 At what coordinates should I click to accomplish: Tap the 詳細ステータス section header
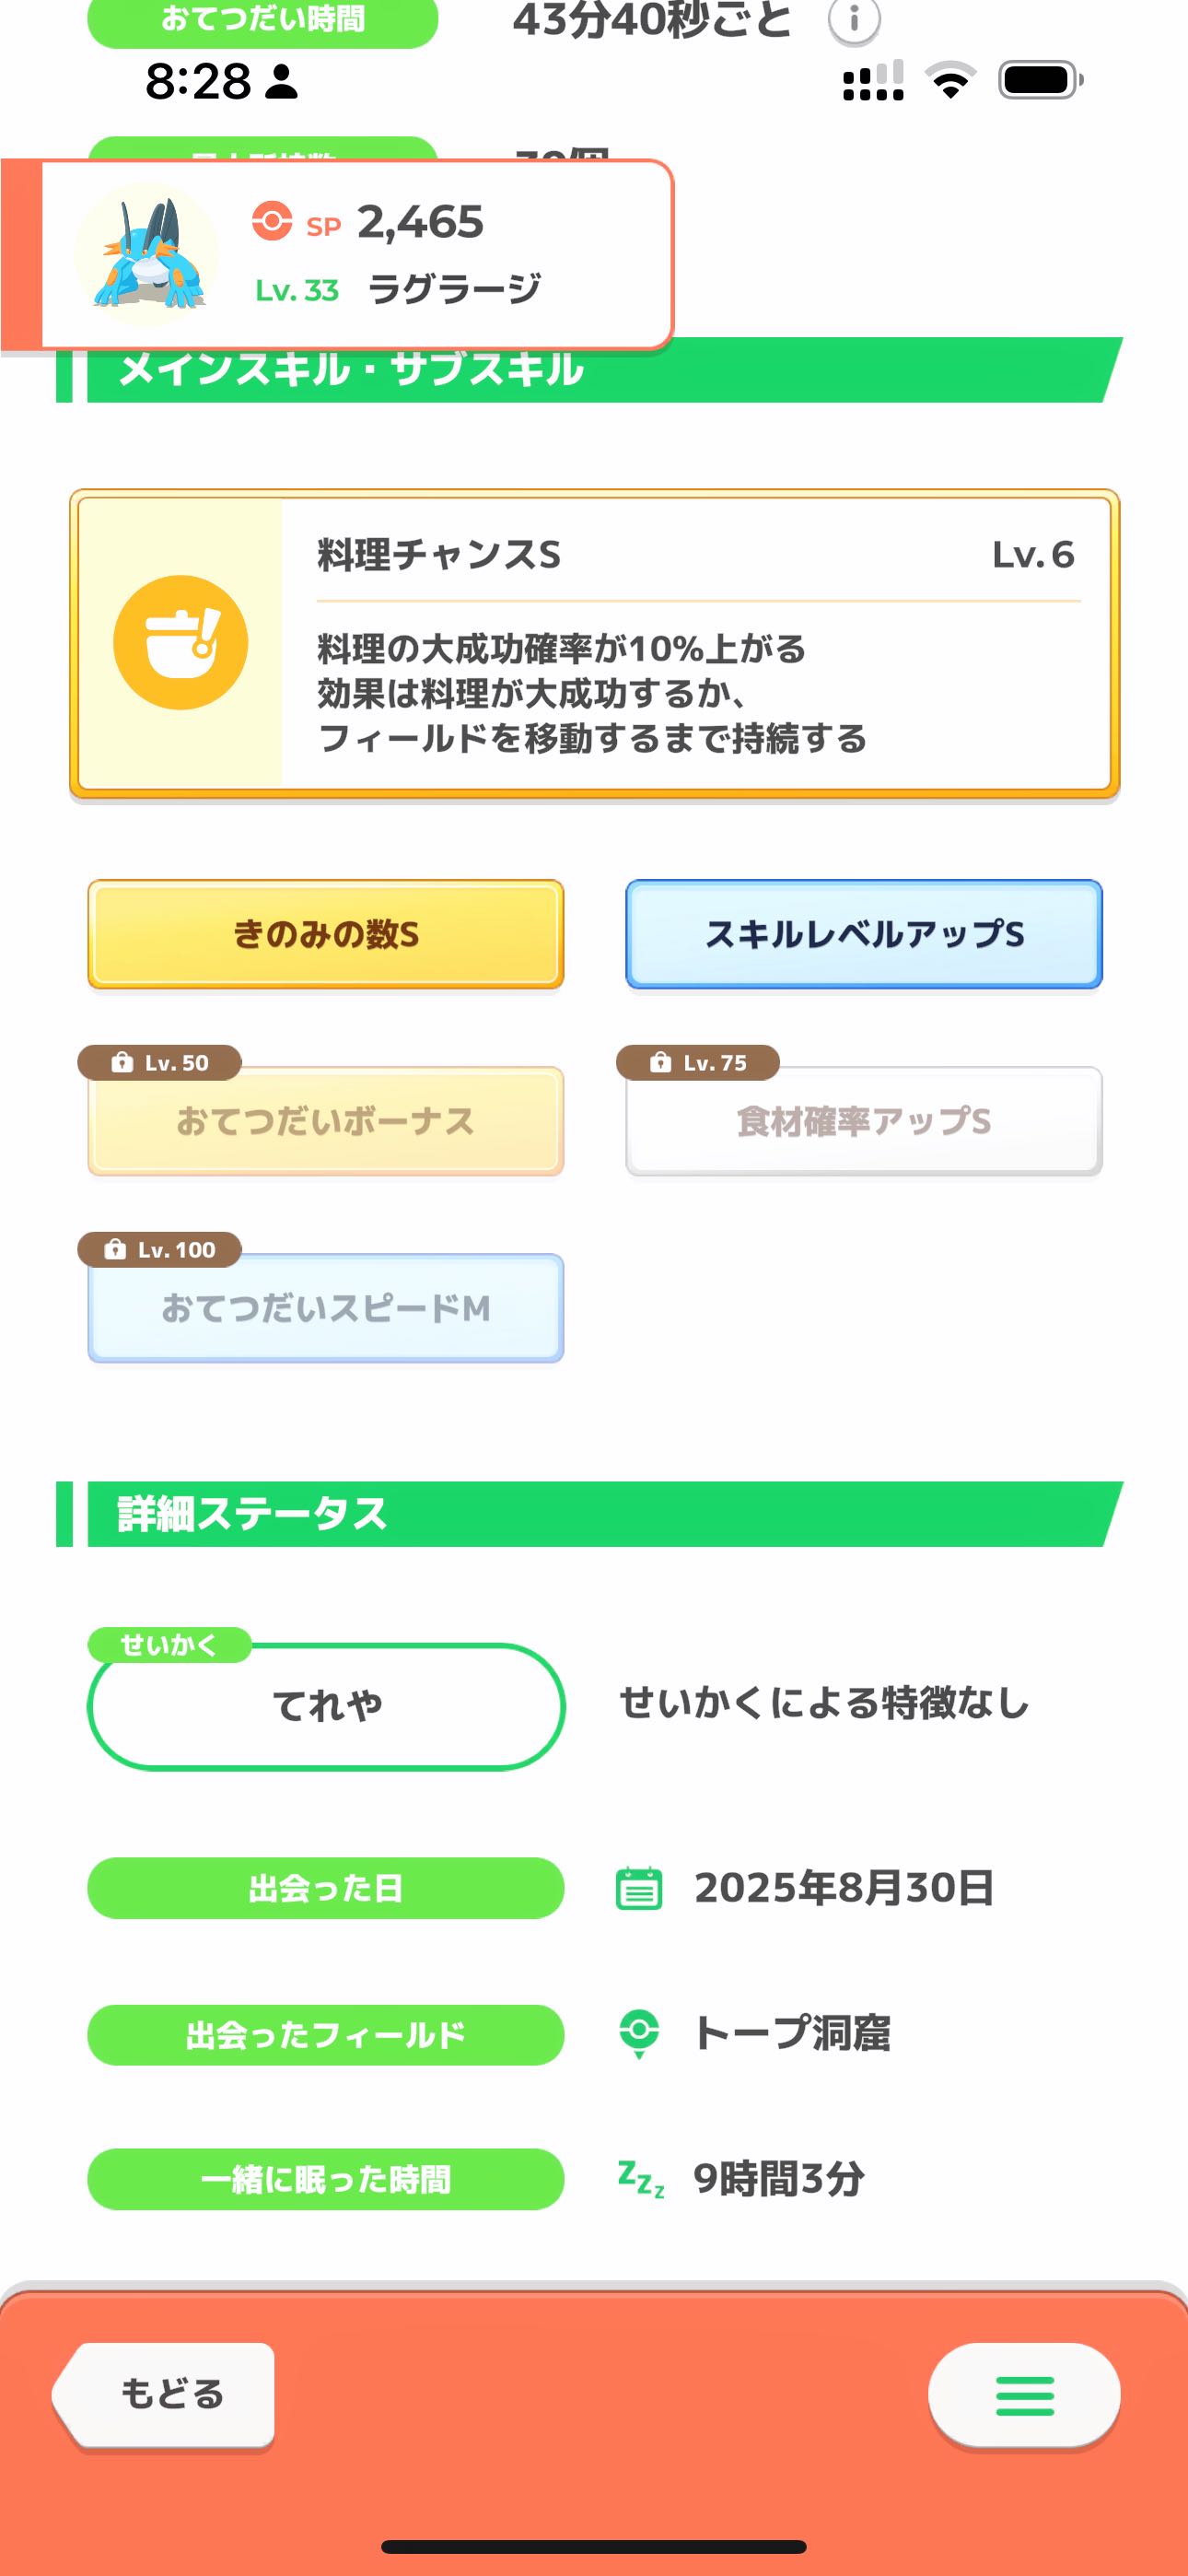[590, 1514]
